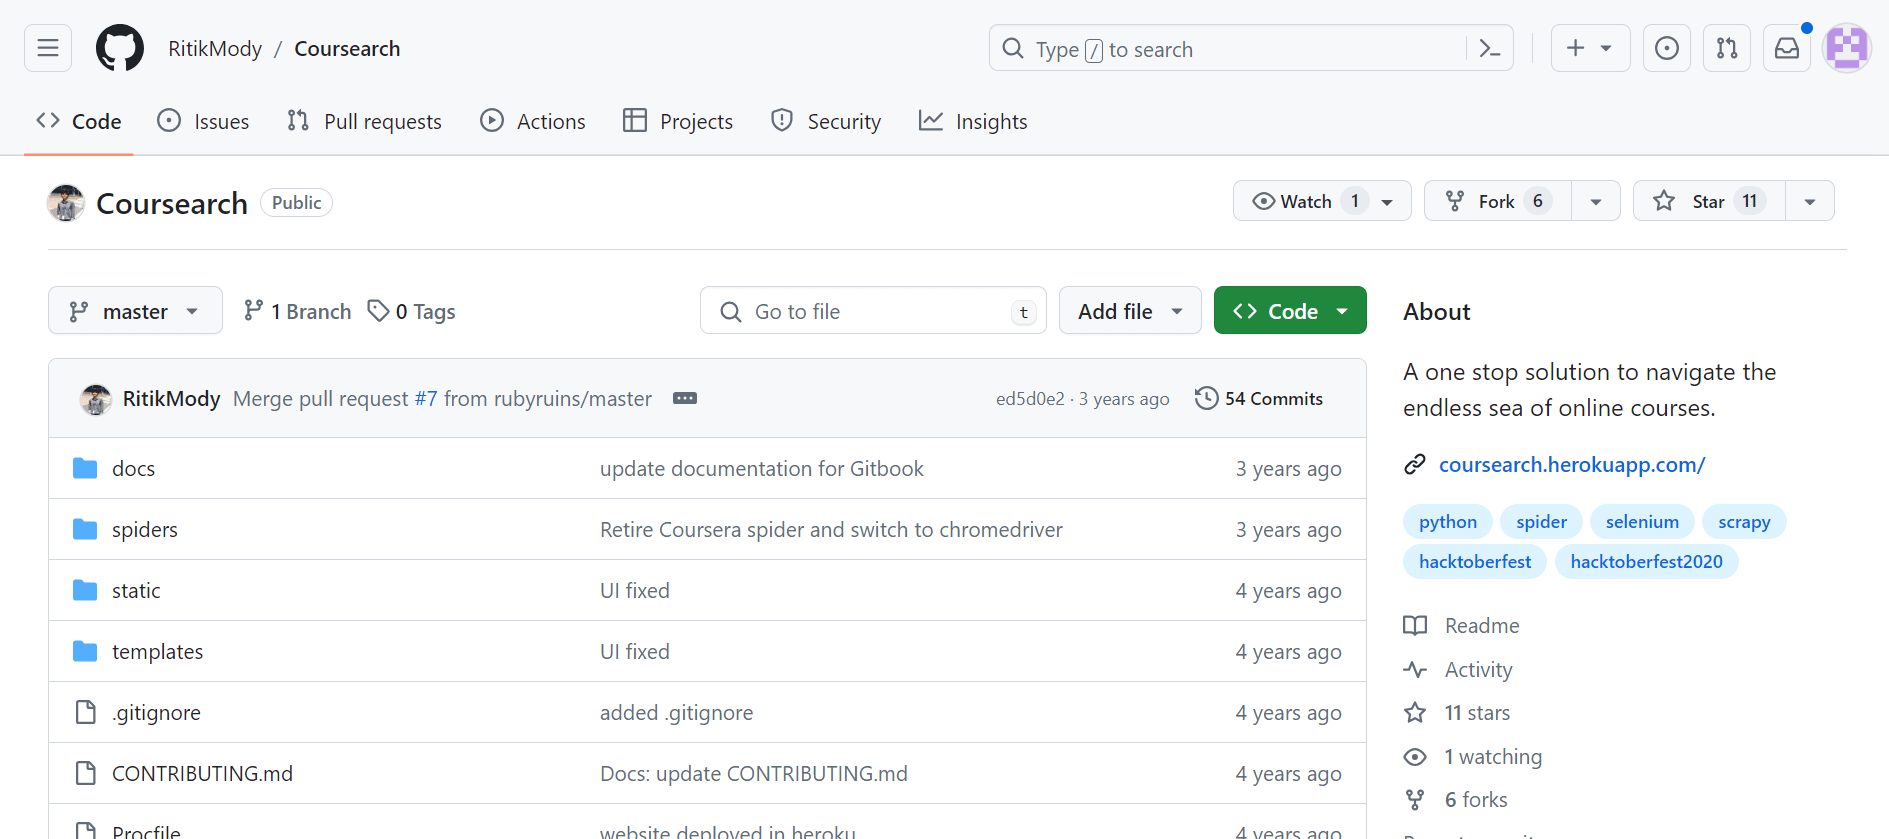Open the issues shortcut icon in header
This screenshot has height=839, width=1889.
click(1667, 48)
